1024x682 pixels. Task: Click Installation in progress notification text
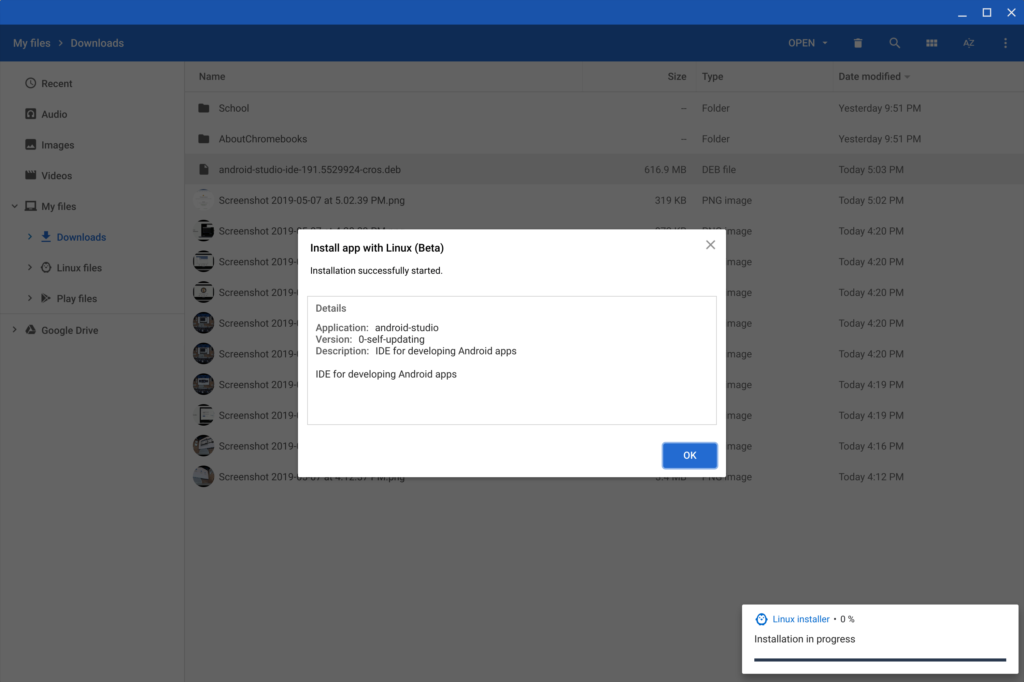pyautogui.click(x=805, y=639)
